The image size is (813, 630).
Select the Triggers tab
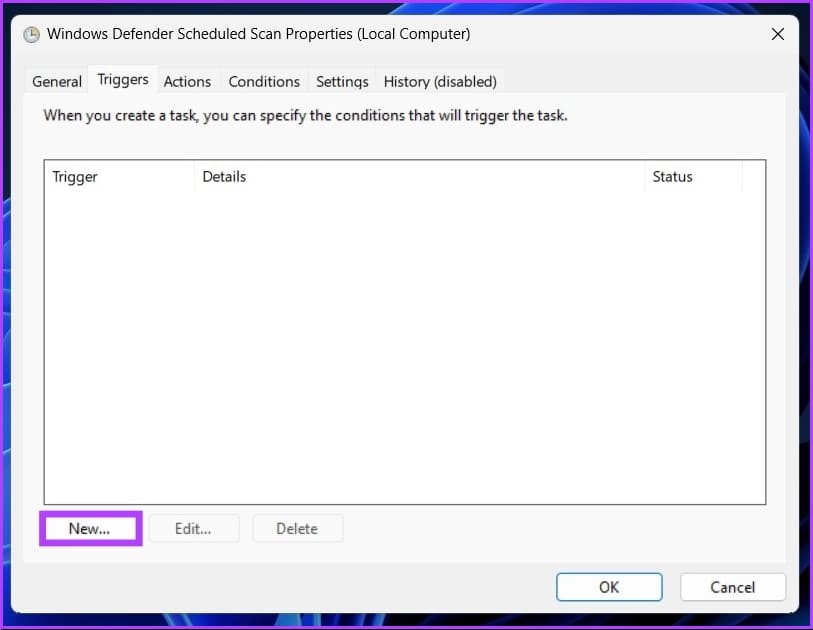click(x=123, y=80)
